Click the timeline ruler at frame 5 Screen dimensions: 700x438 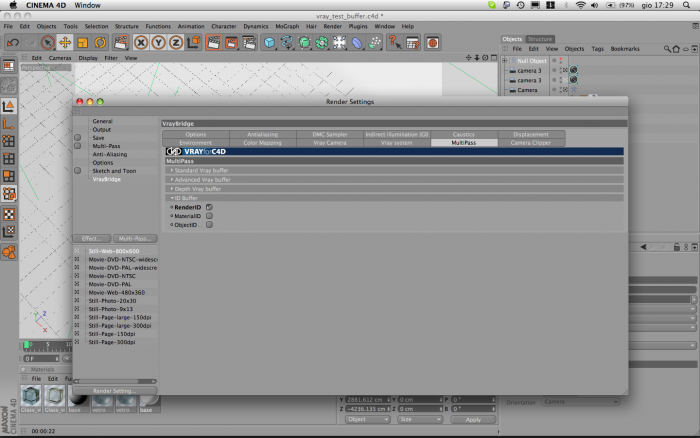(48, 344)
